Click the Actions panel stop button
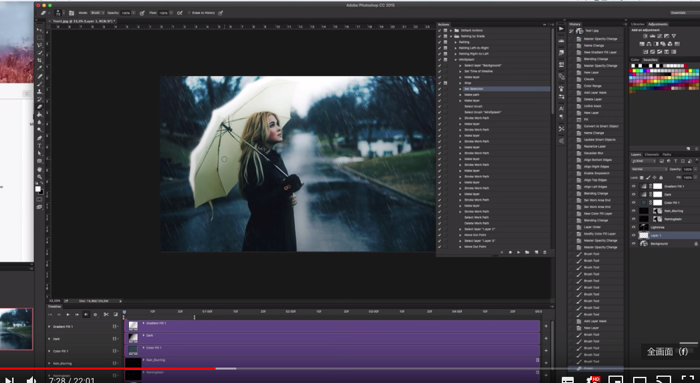 click(502, 252)
